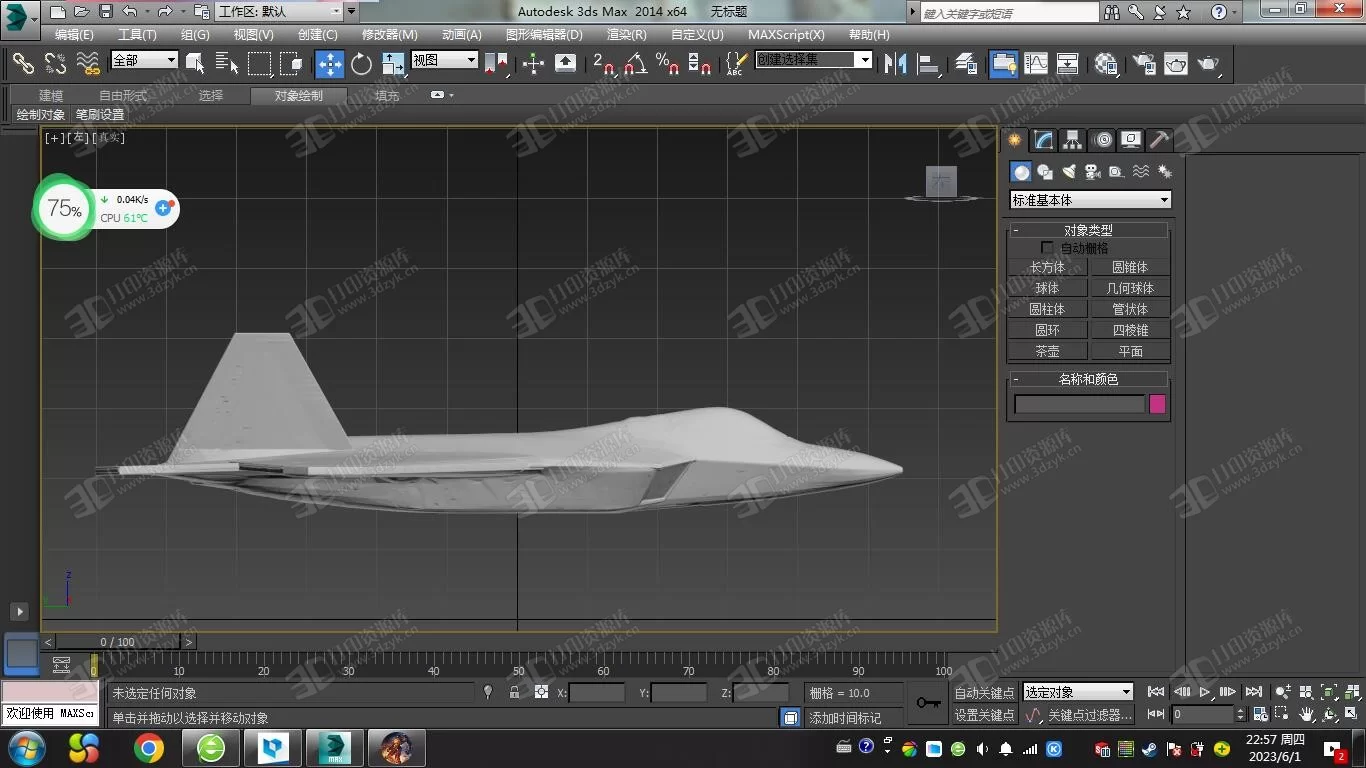Open the 创建选择集 named selection dropdown
Screen dimensions: 1366x768
pos(813,60)
